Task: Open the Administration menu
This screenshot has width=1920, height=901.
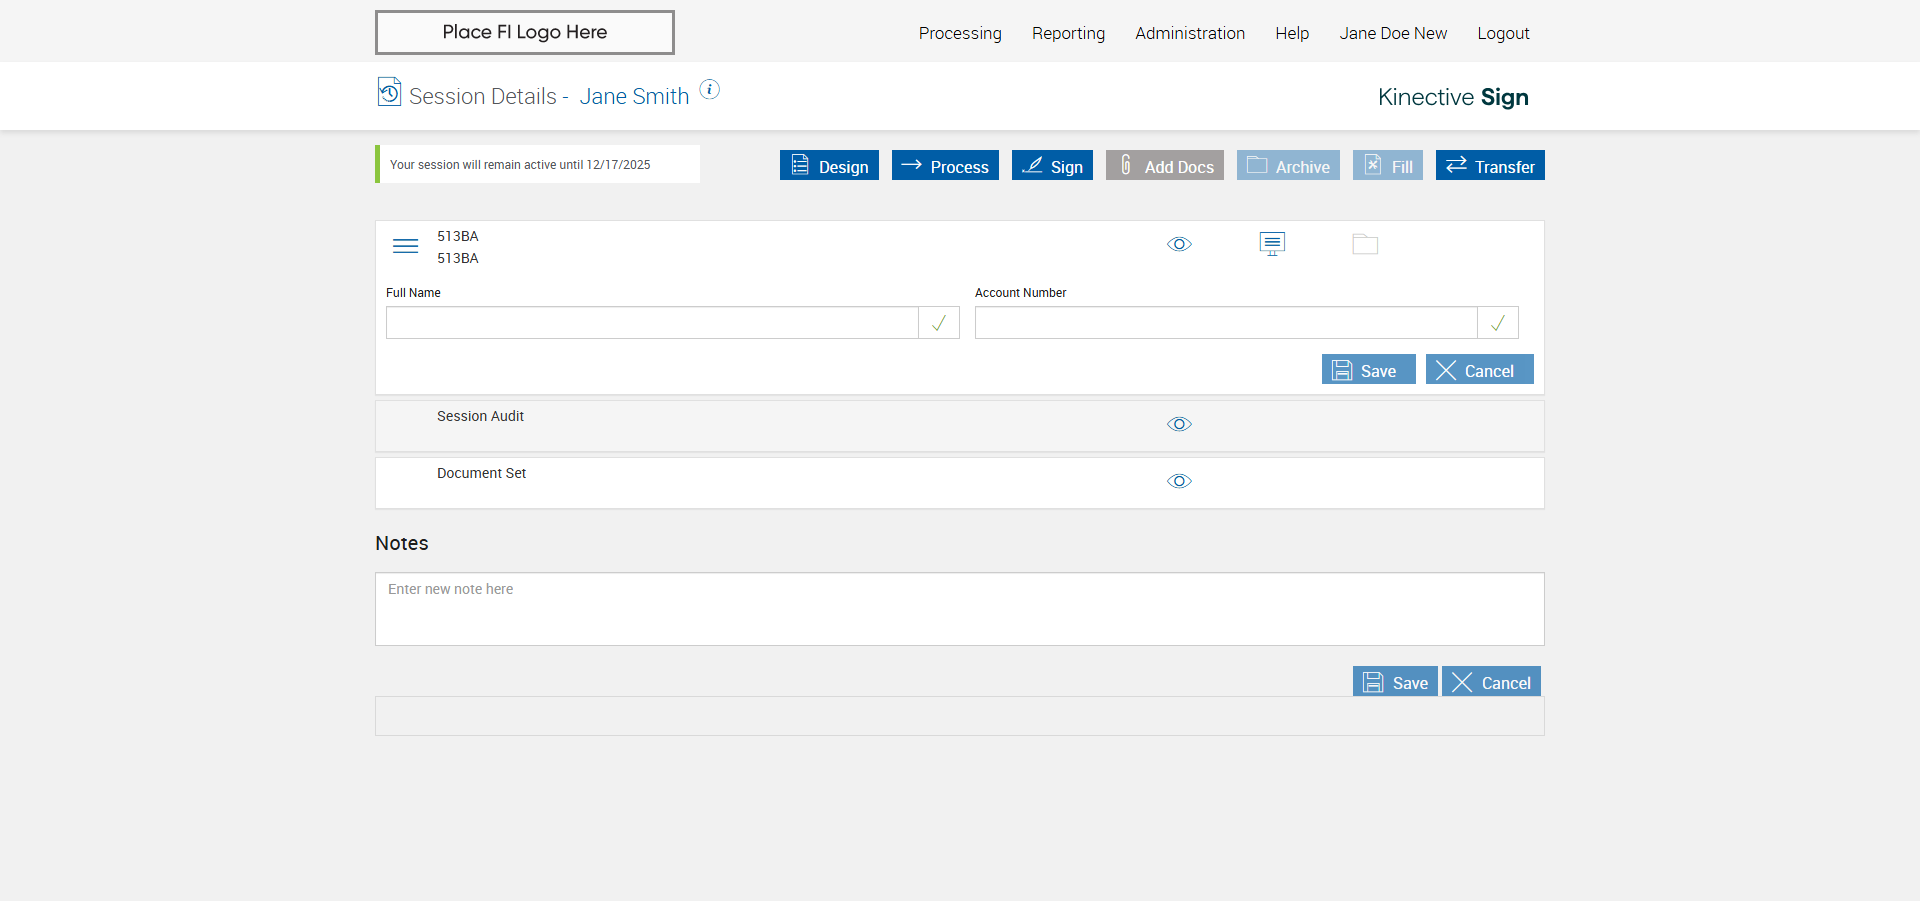Action: 1189,33
